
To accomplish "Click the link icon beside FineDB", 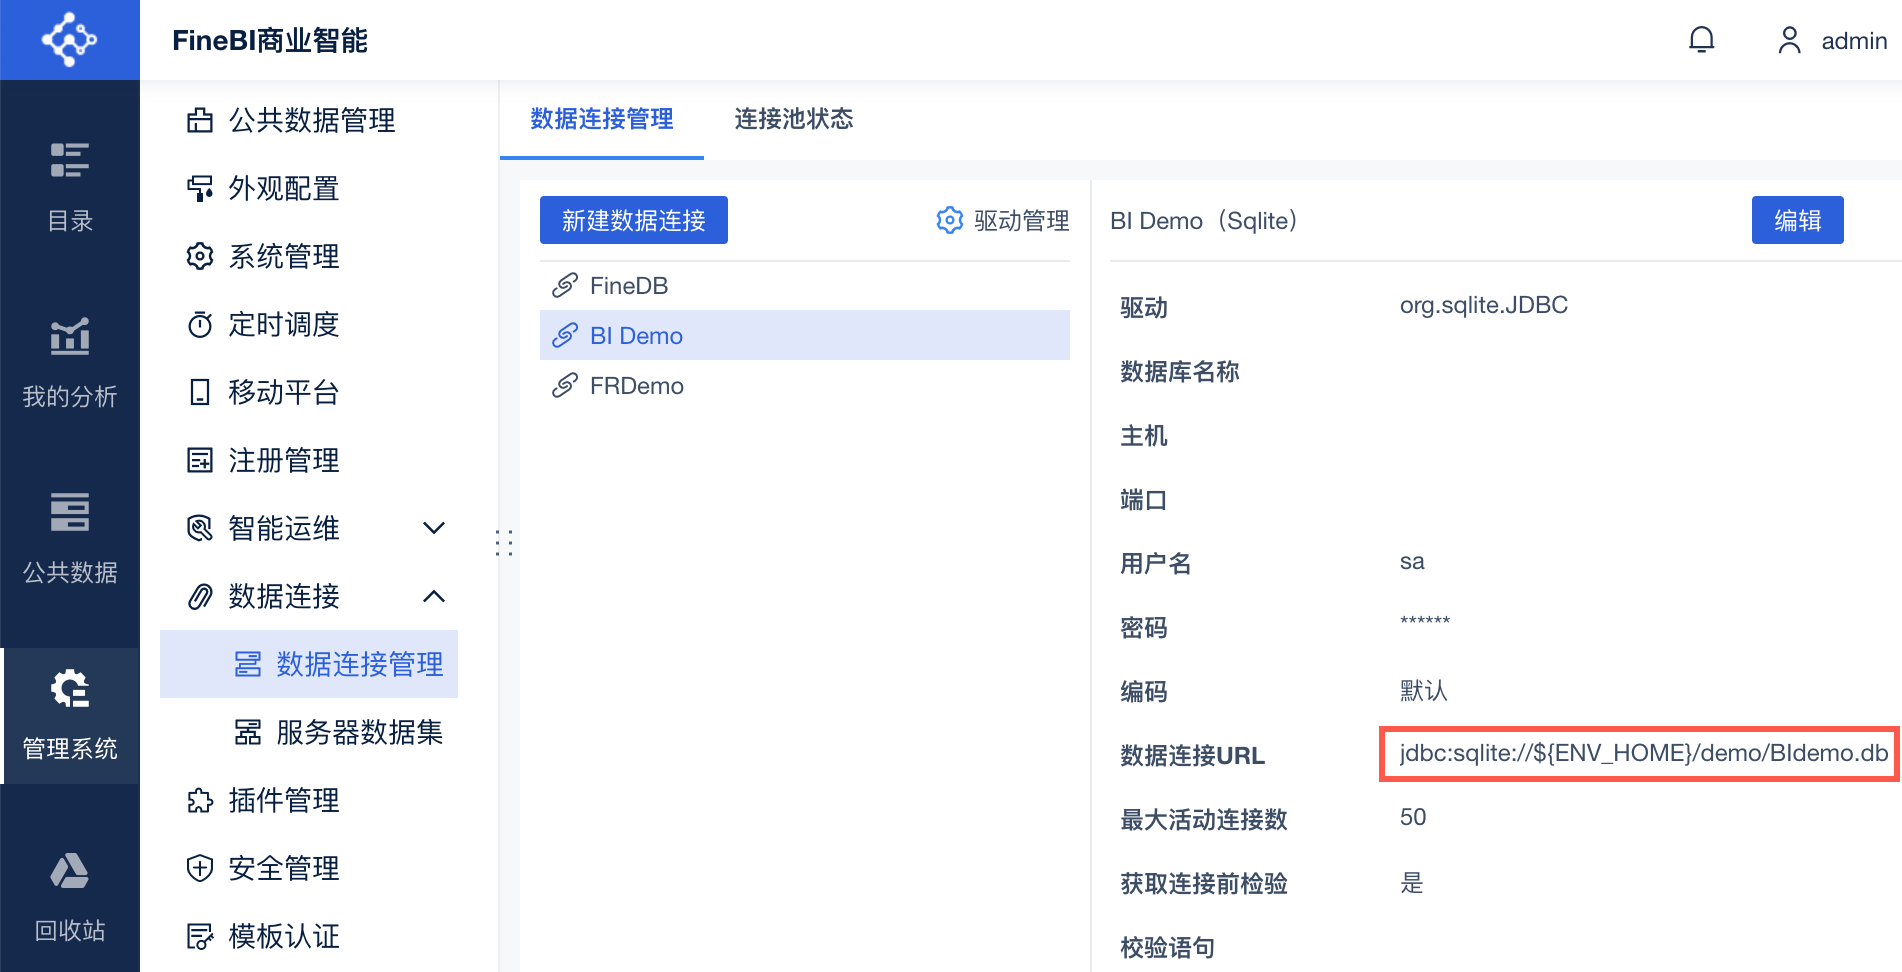I will (565, 286).
